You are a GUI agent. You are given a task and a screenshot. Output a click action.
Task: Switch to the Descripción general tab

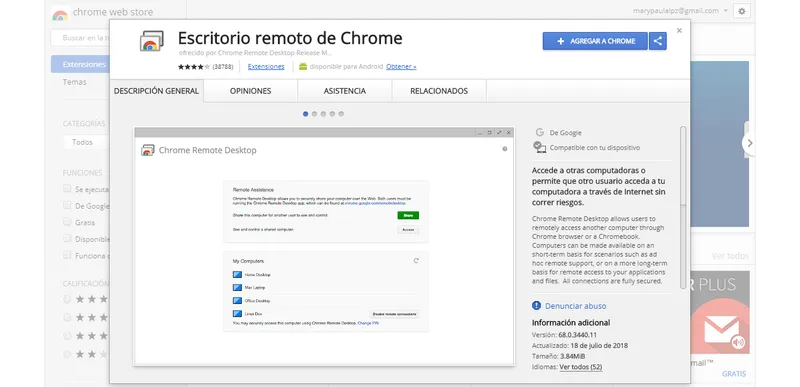pos(156,91)
